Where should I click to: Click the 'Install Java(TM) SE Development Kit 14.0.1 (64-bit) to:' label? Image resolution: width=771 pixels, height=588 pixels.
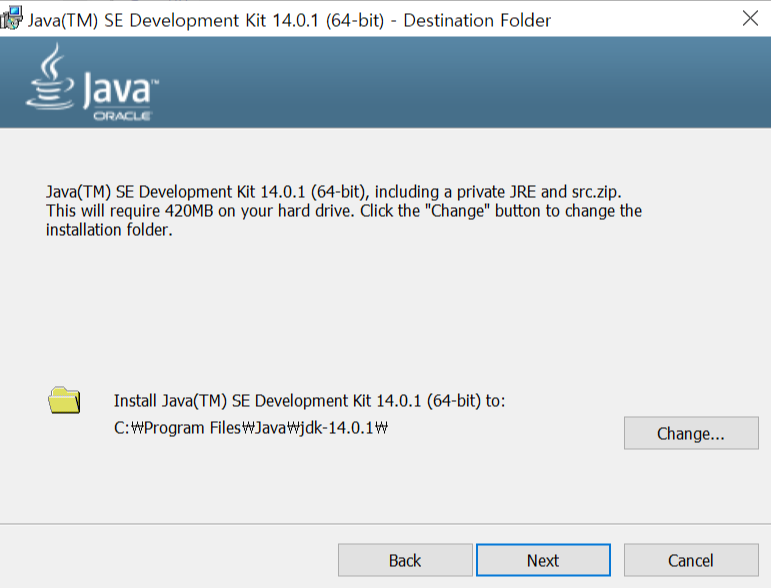point(309,401)
